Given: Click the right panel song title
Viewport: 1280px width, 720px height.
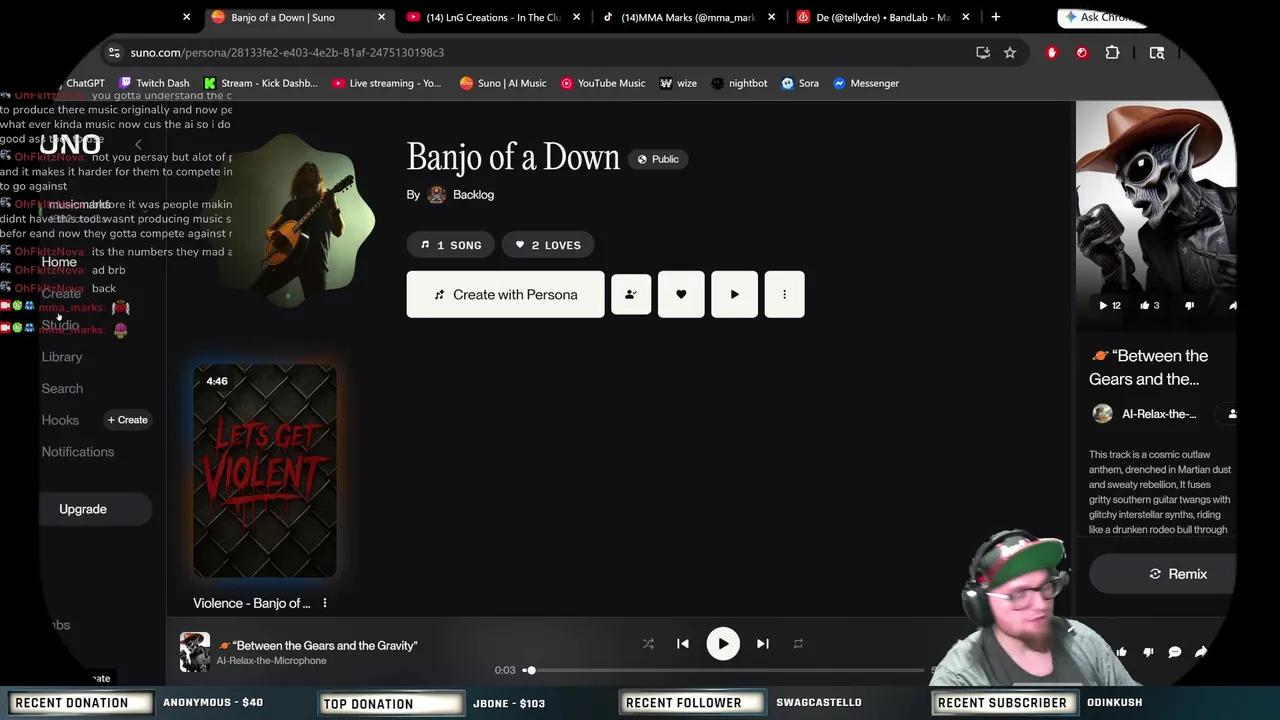Looking at the screenshot, I should click(x=1148, y=367).
